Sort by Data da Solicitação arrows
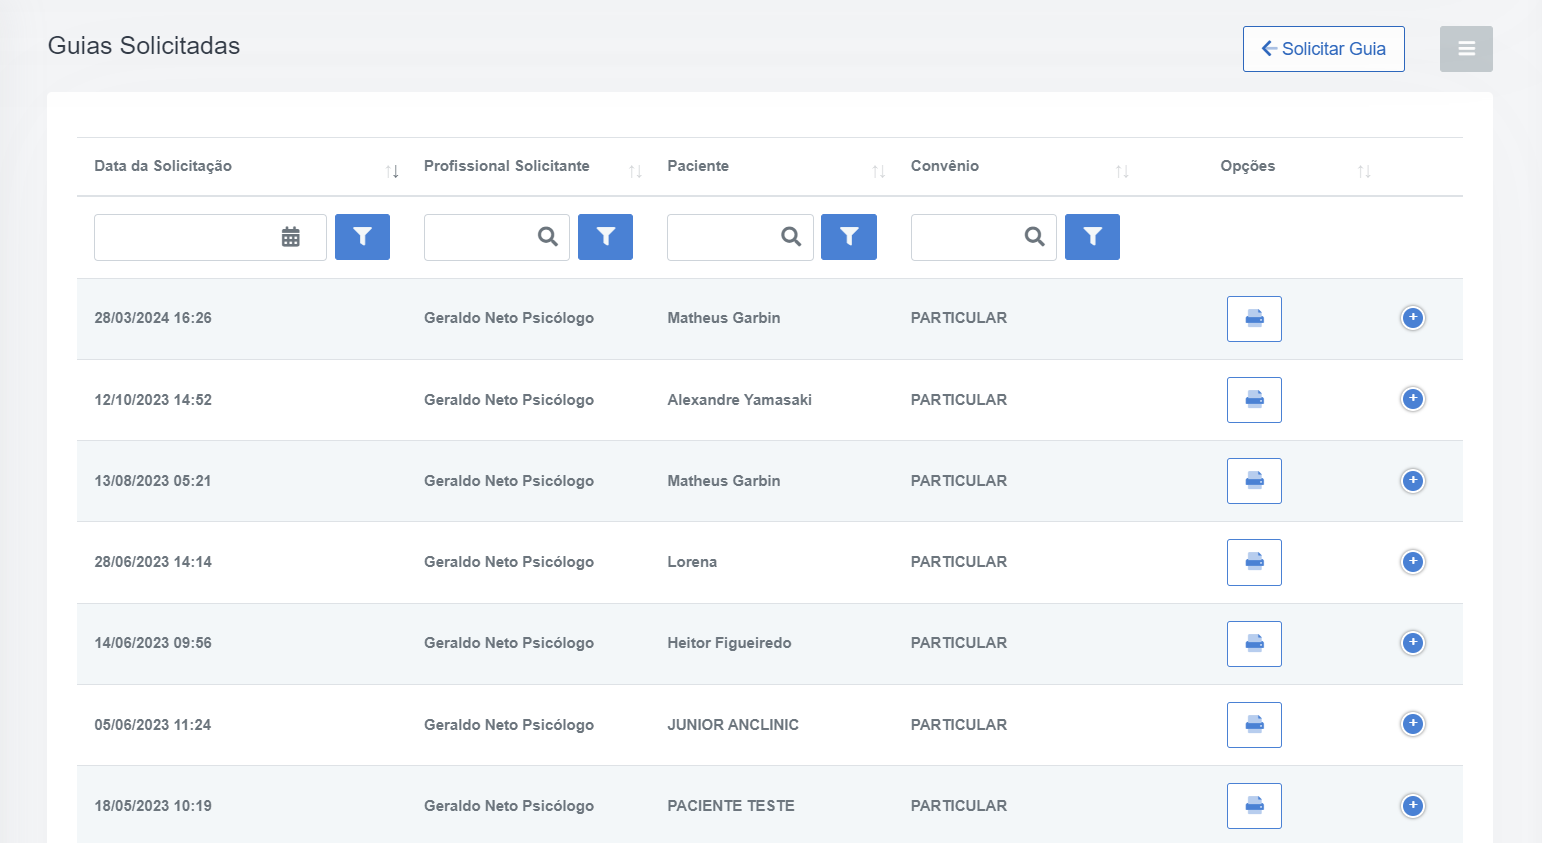Viewport: 1542px width, 843px height. 392,172
